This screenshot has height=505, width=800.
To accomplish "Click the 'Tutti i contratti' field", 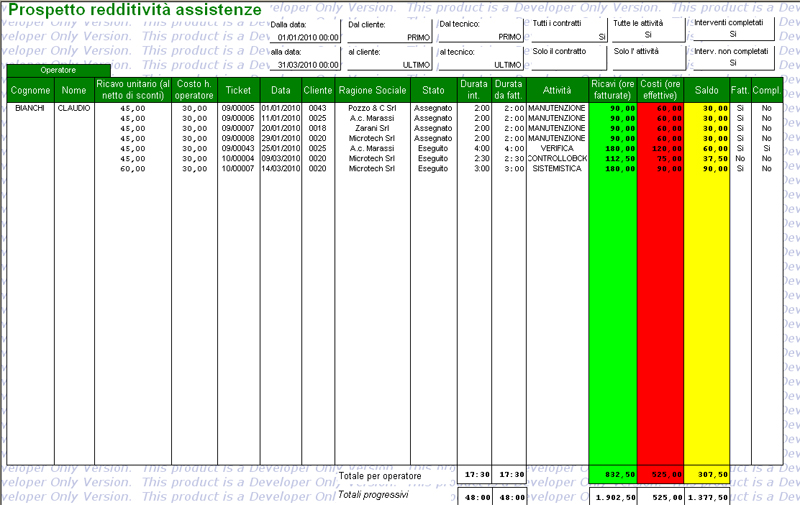I will point(569,30).
